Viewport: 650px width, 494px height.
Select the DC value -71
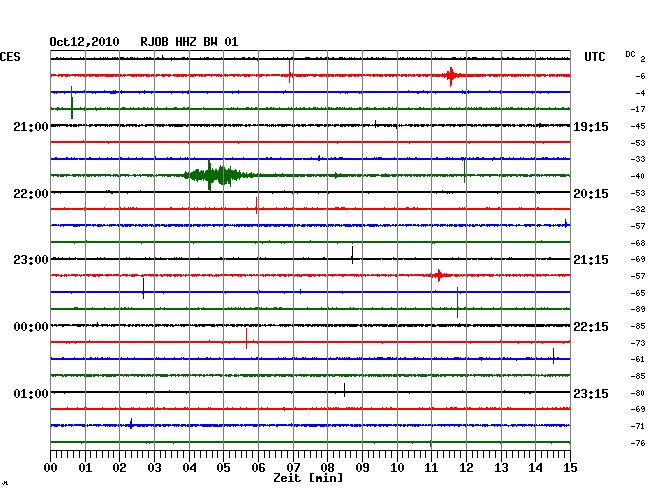pyautogui.click(x=638, y=426)
